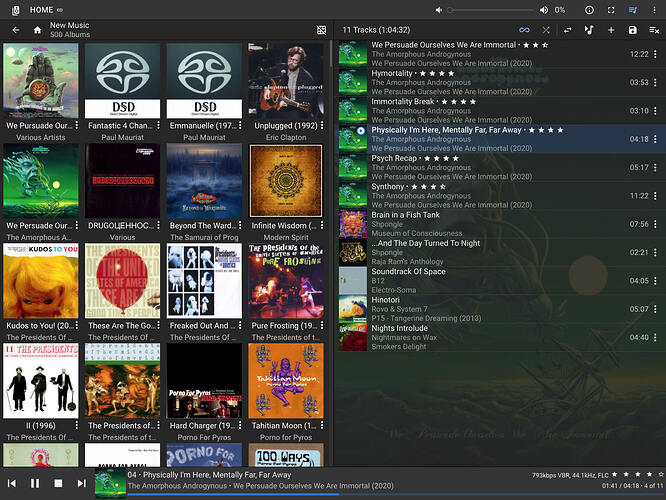Image resolution: width=666 pixels, height=500 pixels.
Task: Go to home screen via house icon
Action: coord(37,30)
